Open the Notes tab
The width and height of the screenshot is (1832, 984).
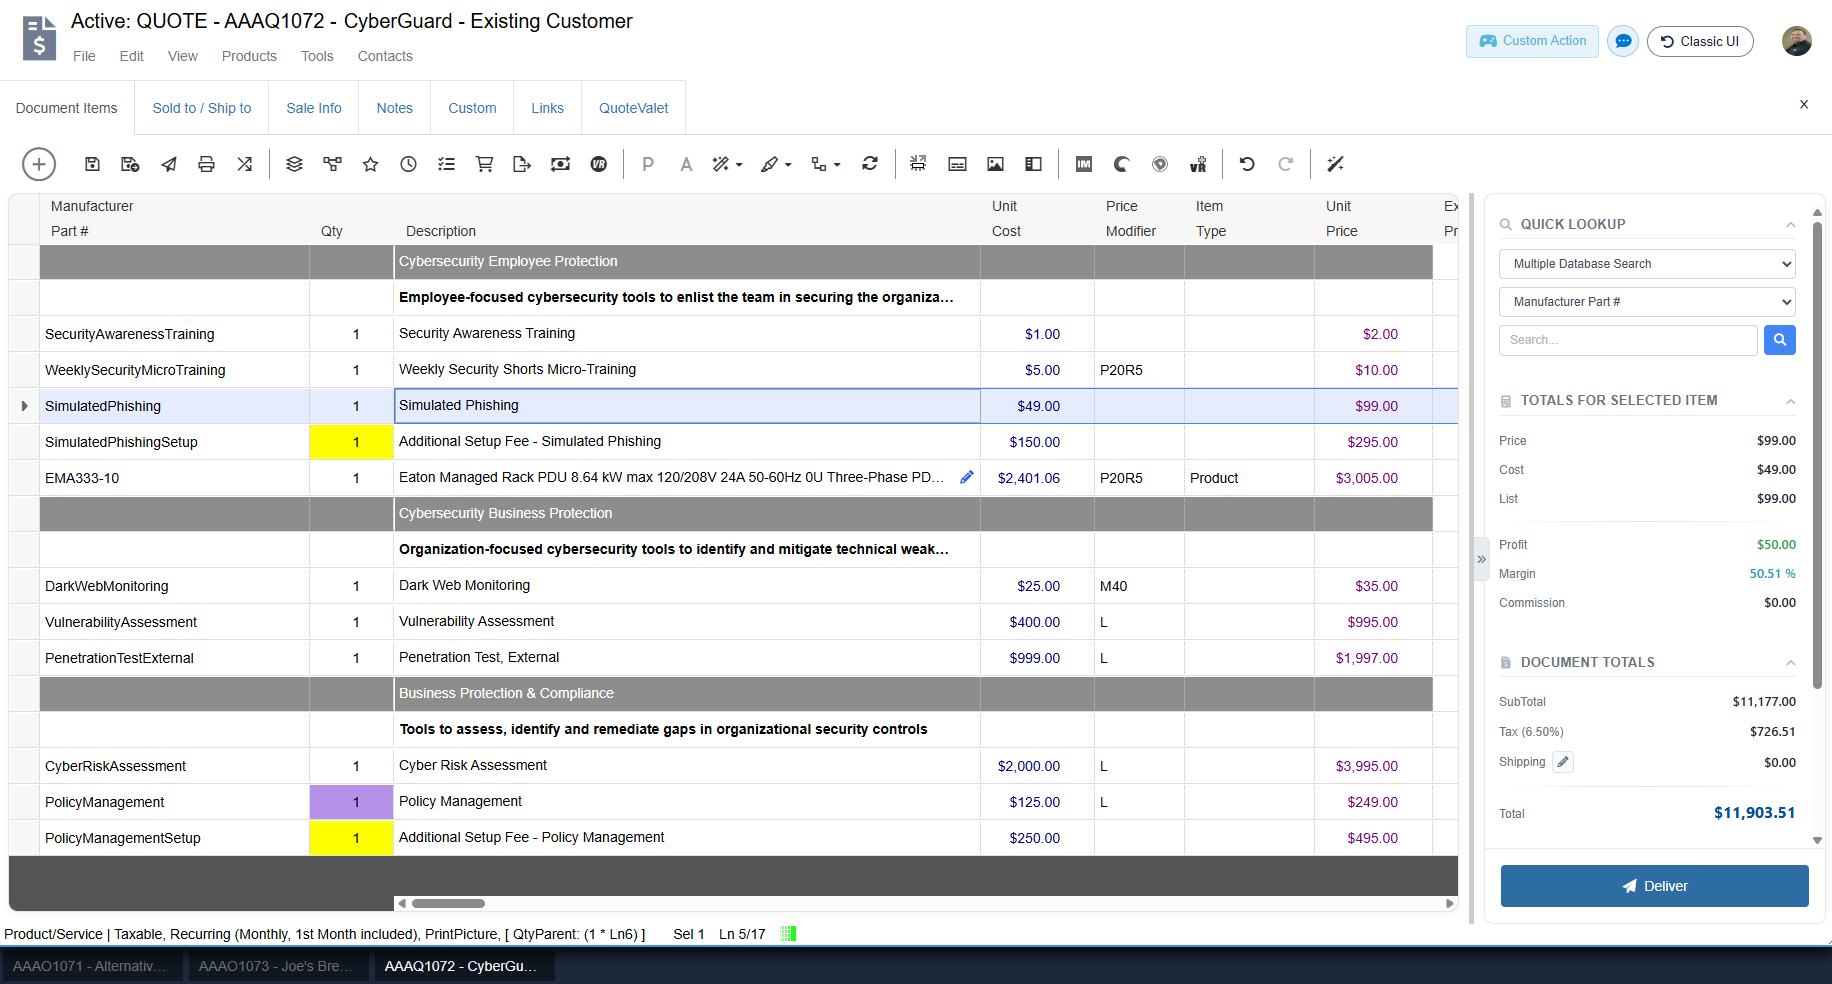tap(395, 108)
